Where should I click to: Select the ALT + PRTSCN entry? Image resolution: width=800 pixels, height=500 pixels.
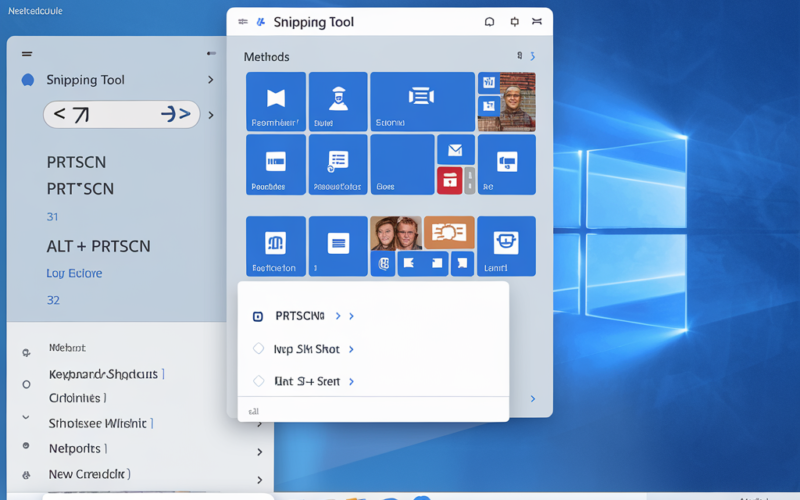[x=98, y=246]
